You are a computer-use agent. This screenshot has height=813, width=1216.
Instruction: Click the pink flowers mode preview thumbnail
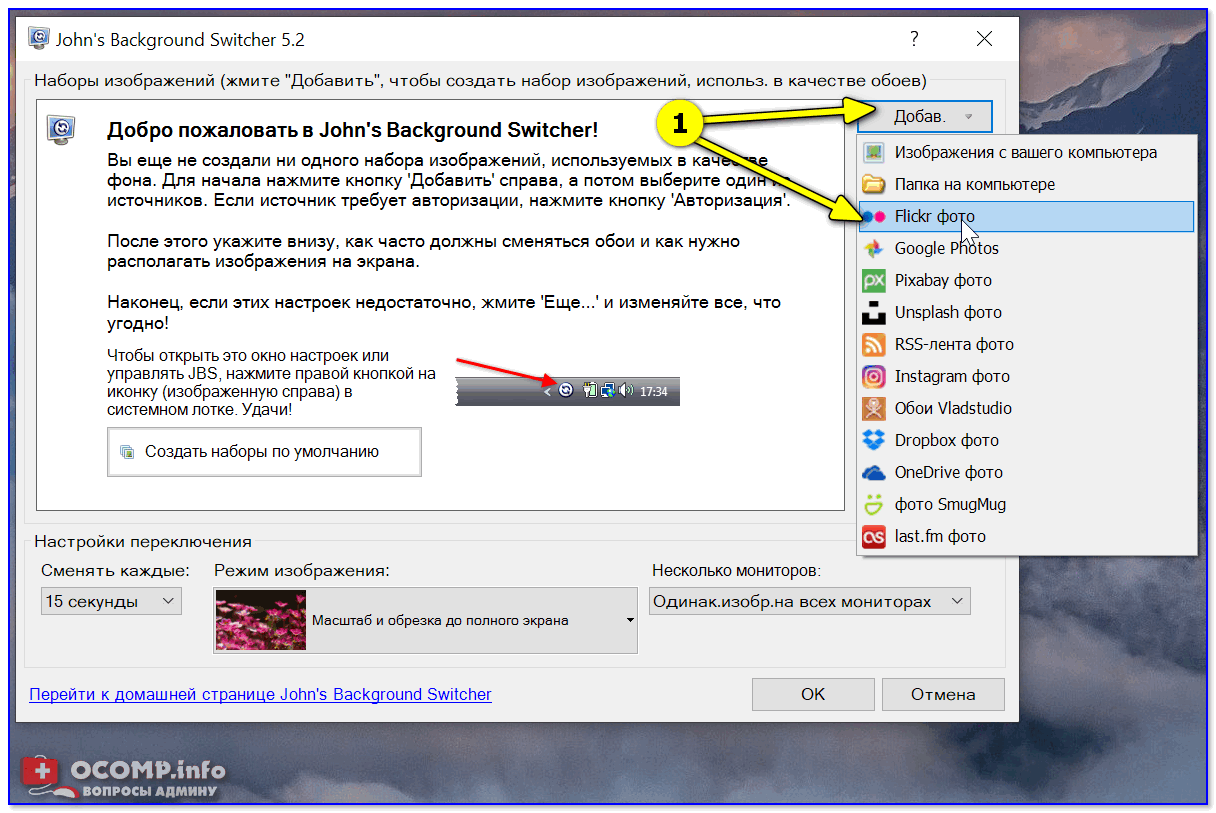(260, 620)
